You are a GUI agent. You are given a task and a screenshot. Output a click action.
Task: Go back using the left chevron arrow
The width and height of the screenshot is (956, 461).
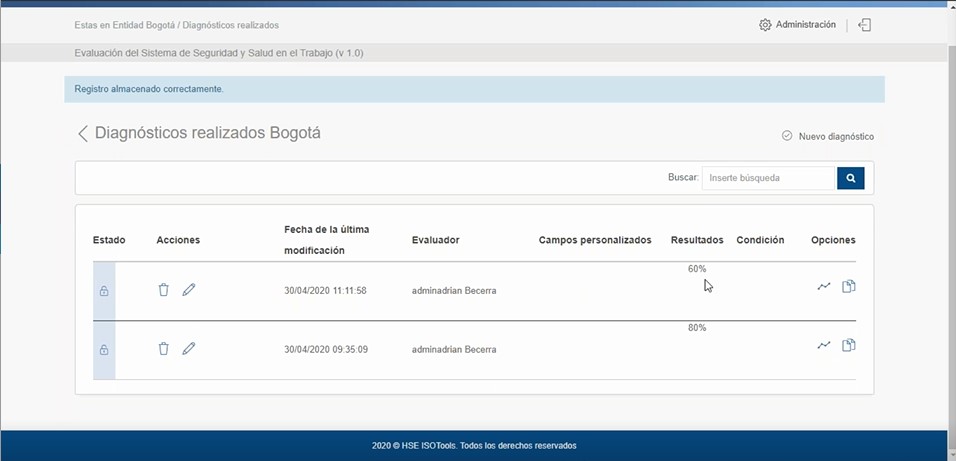pos(83,134)
